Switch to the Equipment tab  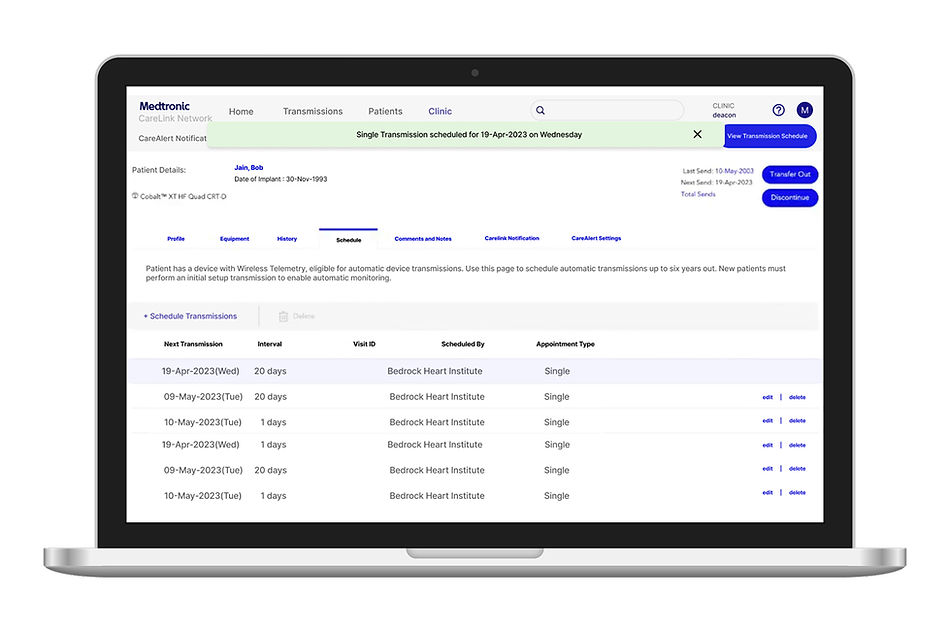(x=234, y=239)
